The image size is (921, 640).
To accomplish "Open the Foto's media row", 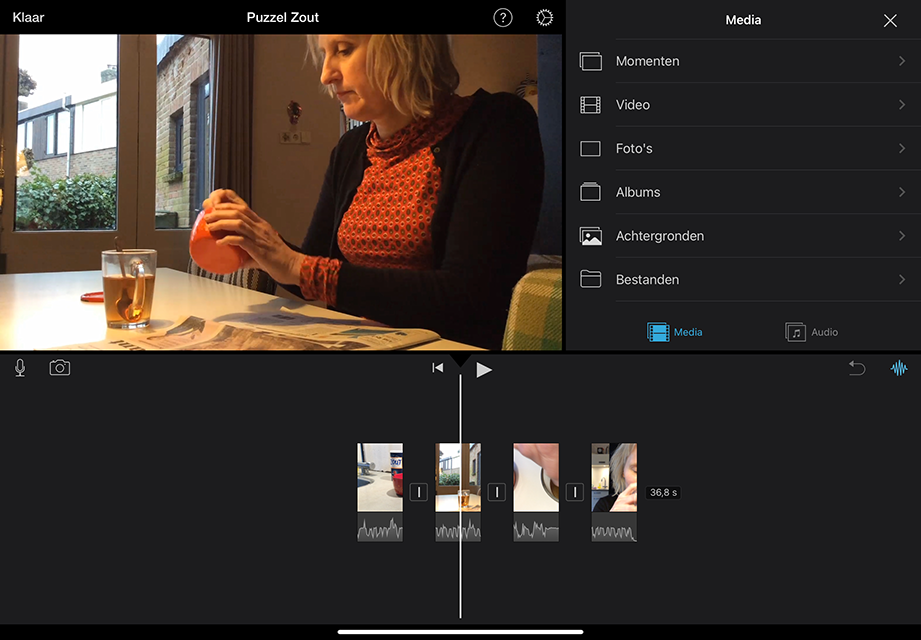I will 743,149.
